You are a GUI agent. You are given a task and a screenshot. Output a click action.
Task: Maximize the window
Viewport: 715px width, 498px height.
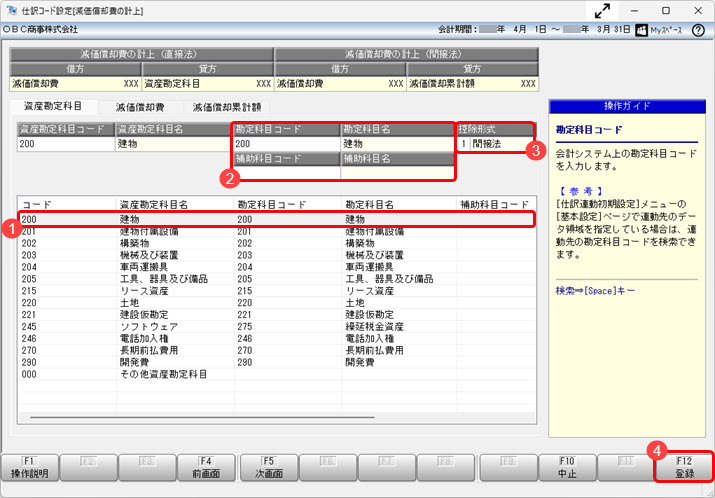tap(666, 10)
